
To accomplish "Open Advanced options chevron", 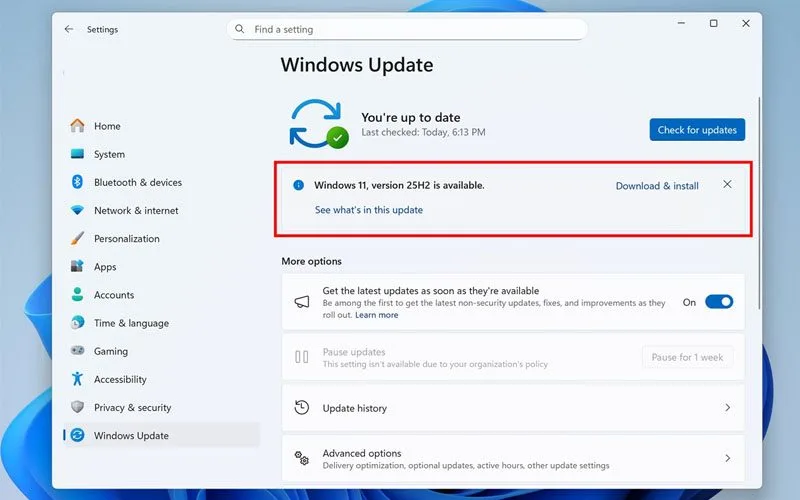I will 728,458.
